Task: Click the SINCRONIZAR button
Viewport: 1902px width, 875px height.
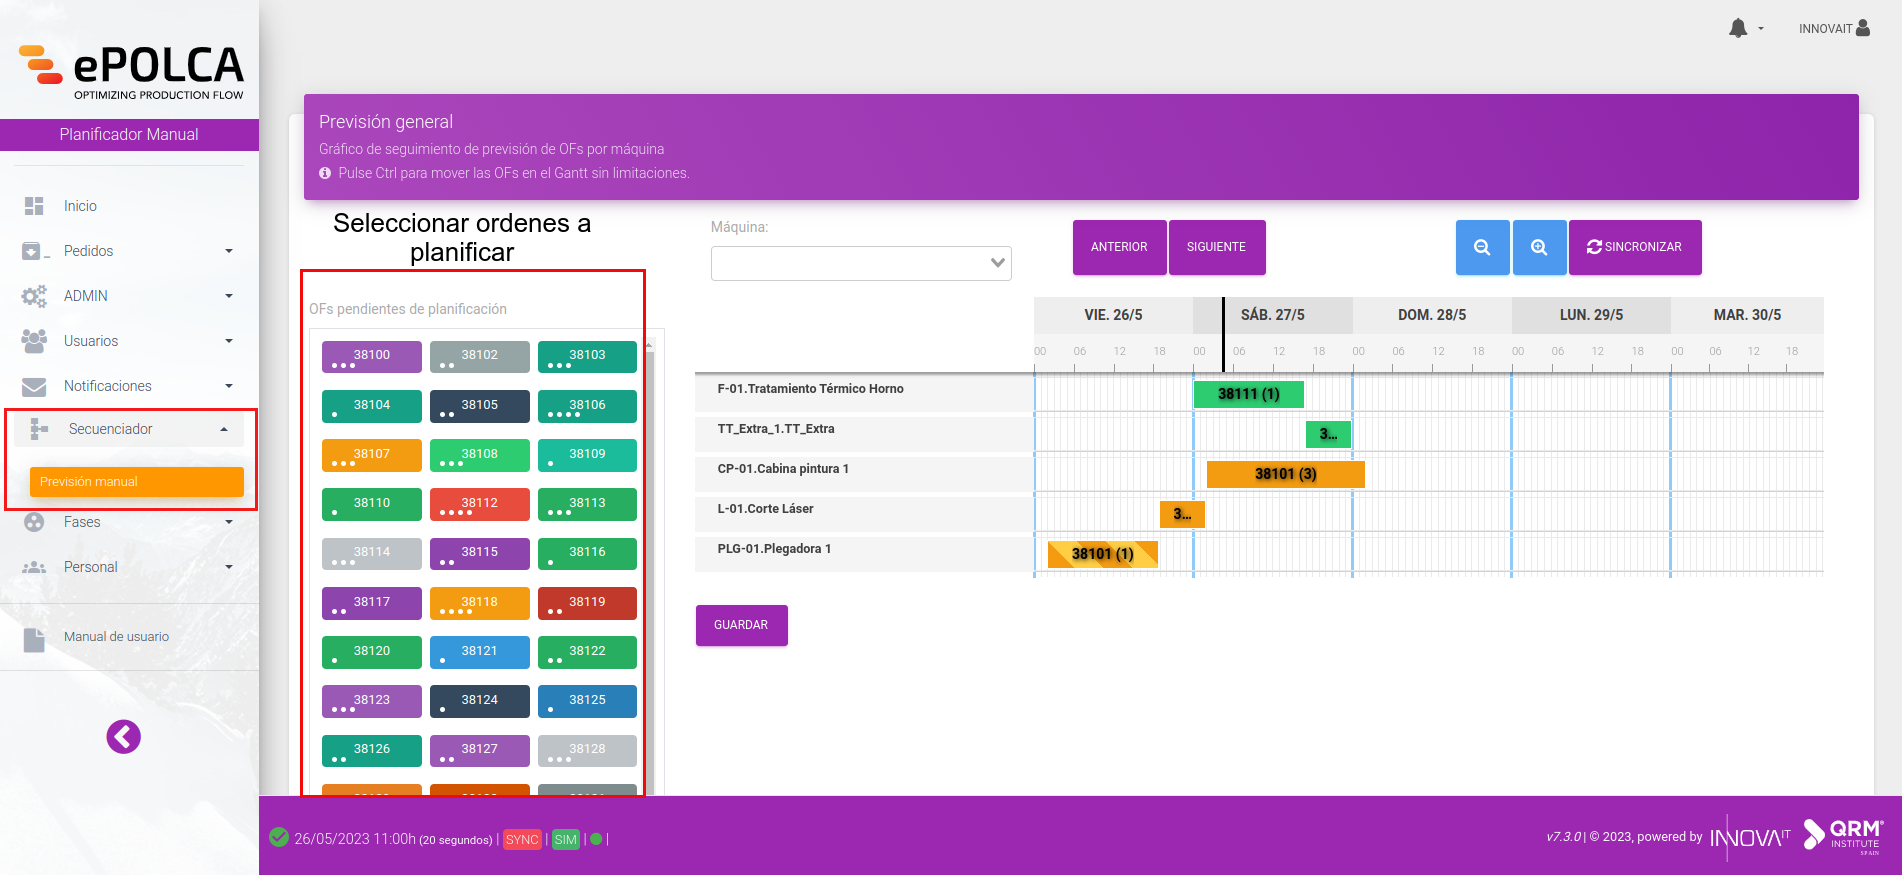Action: tap(1635, 247)
